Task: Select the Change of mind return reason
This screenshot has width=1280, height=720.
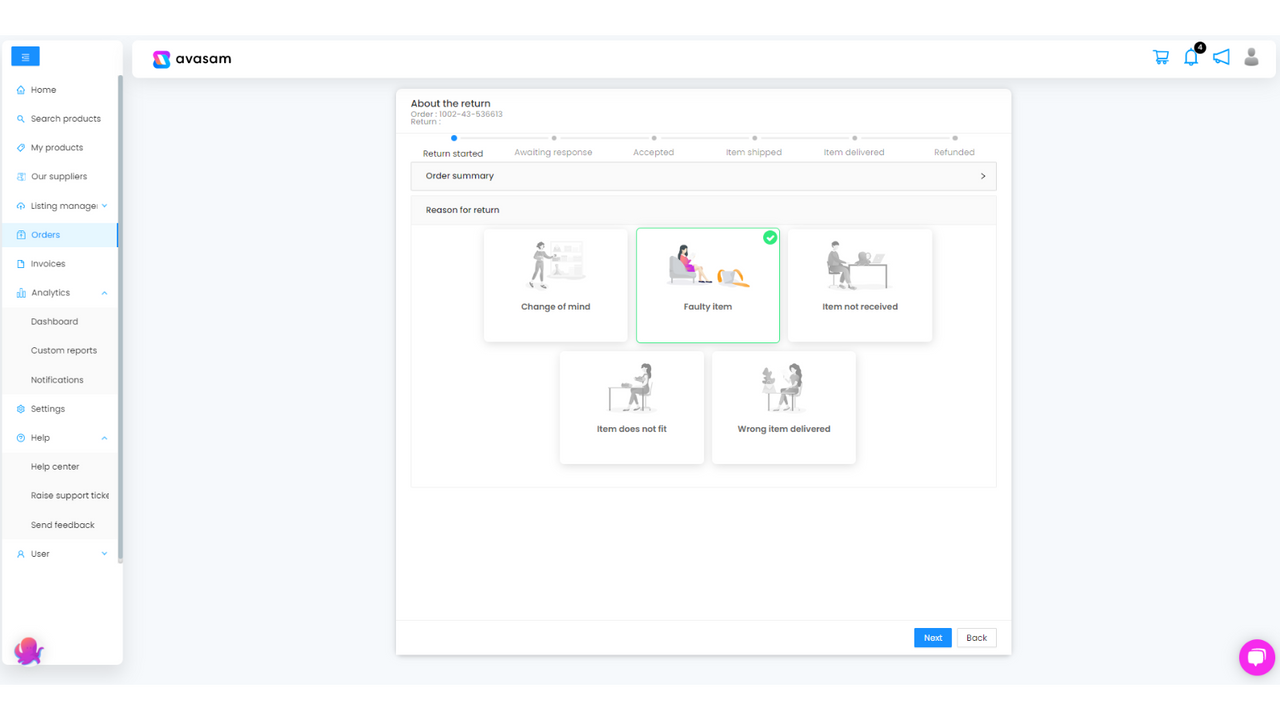Action: pos(555,285)
